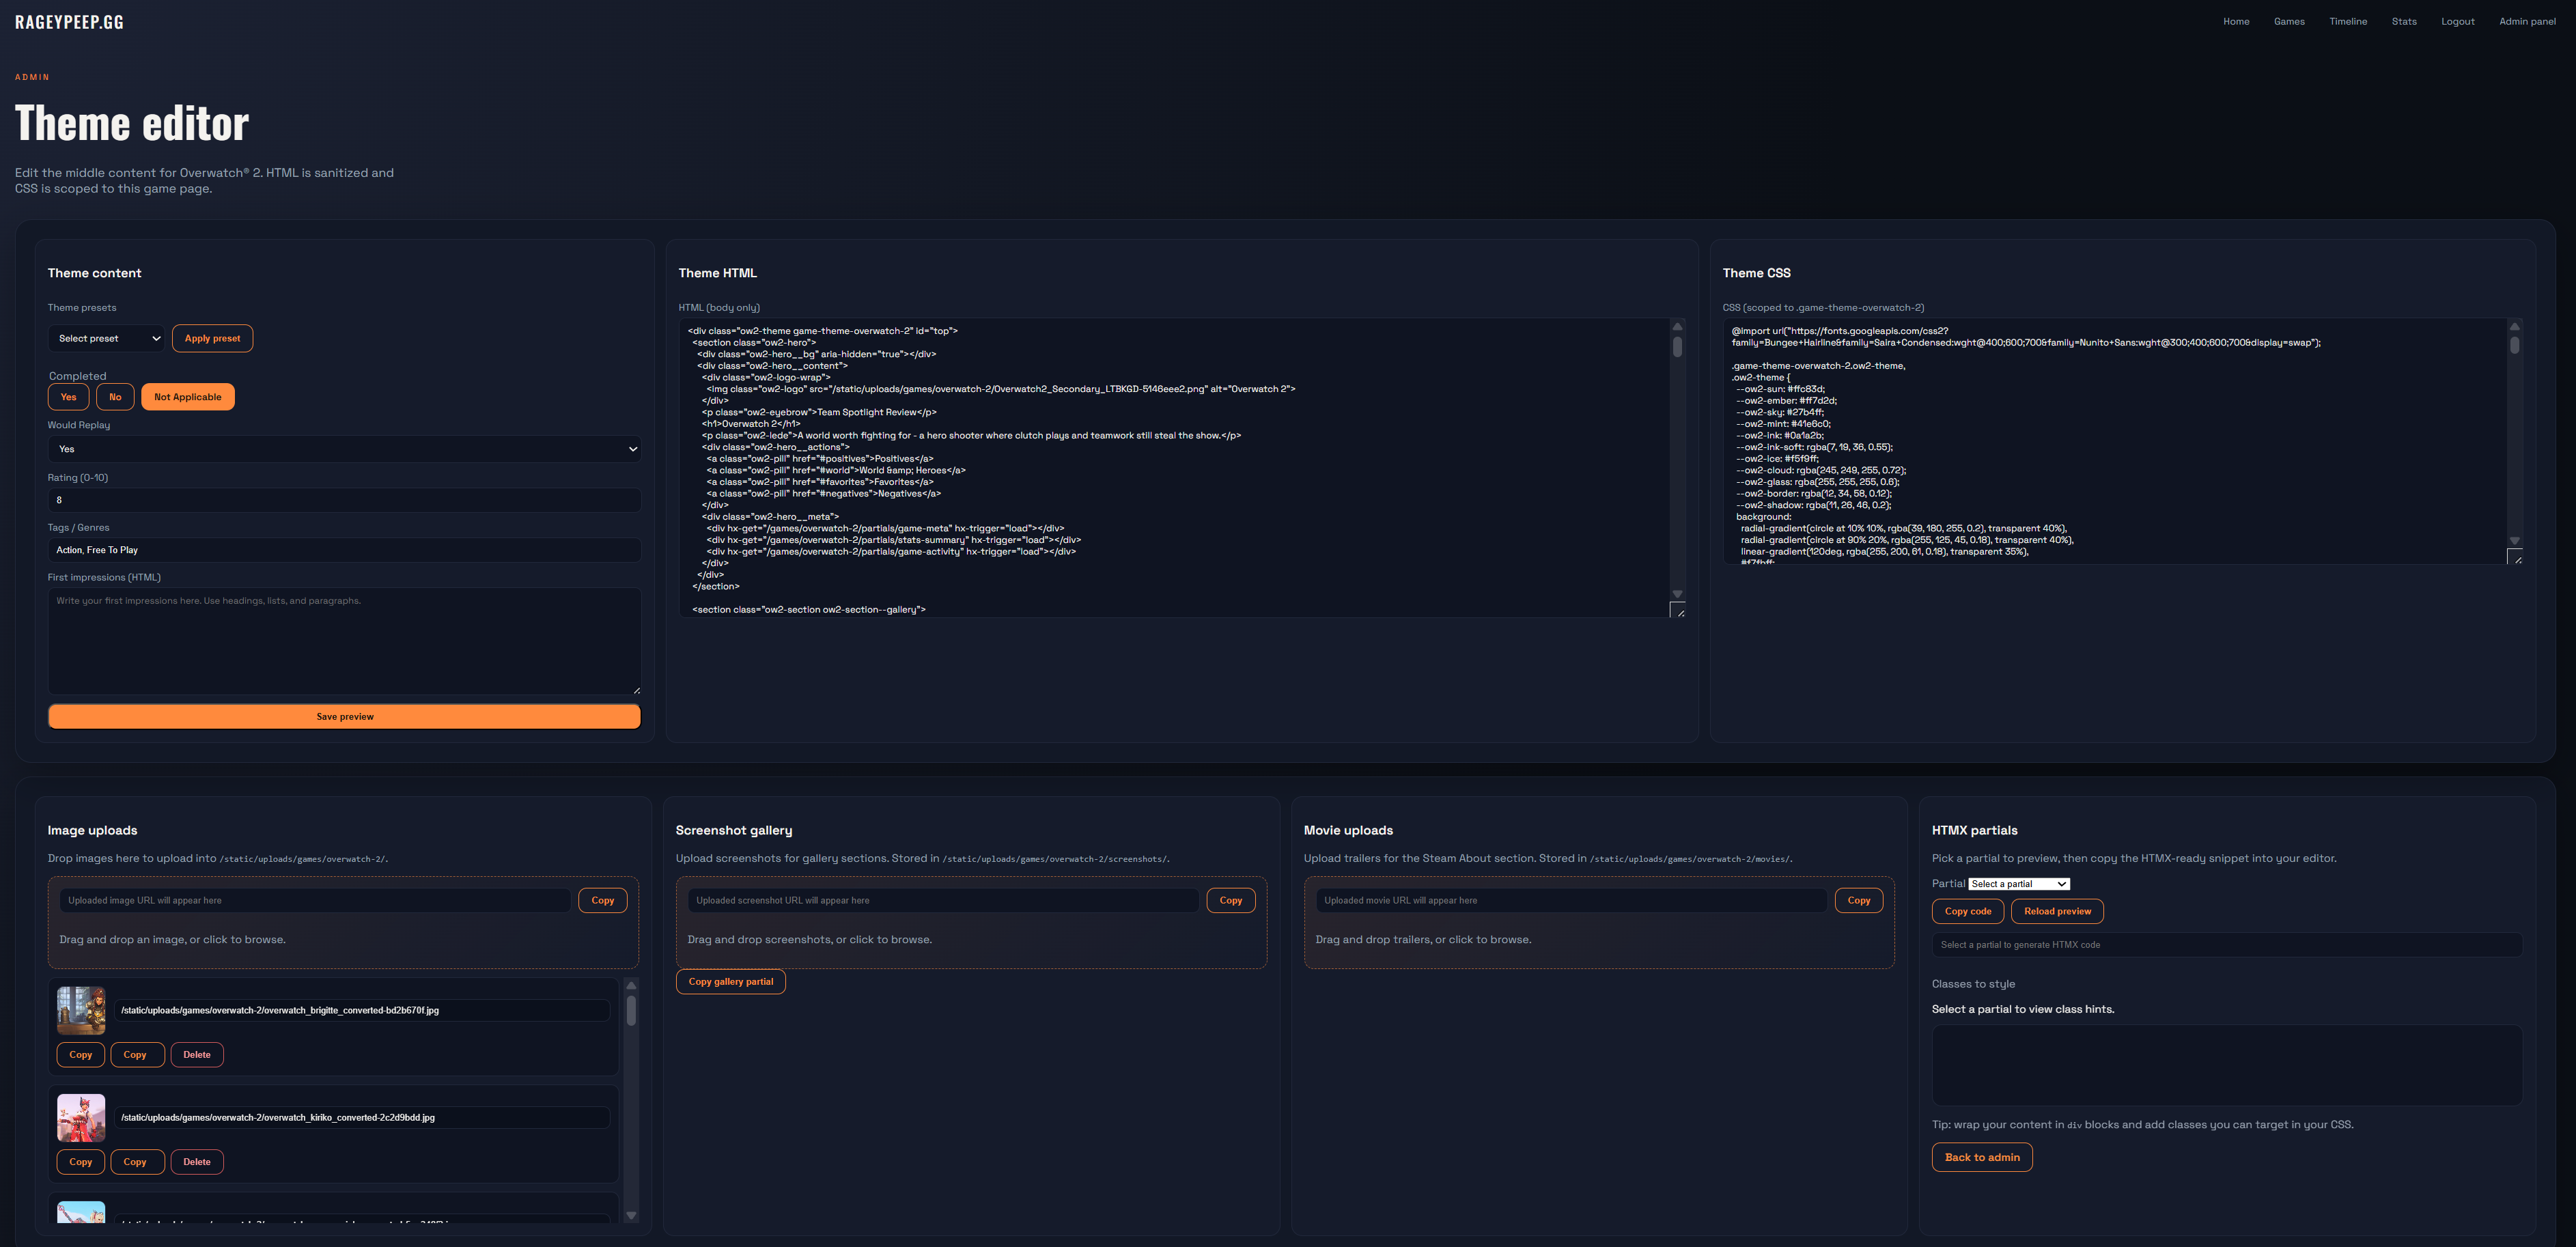The width and height of the screenshot is (2576, 1247).
Task: Open the Would Replay dropdown
Action: click(x=344, y=449)
